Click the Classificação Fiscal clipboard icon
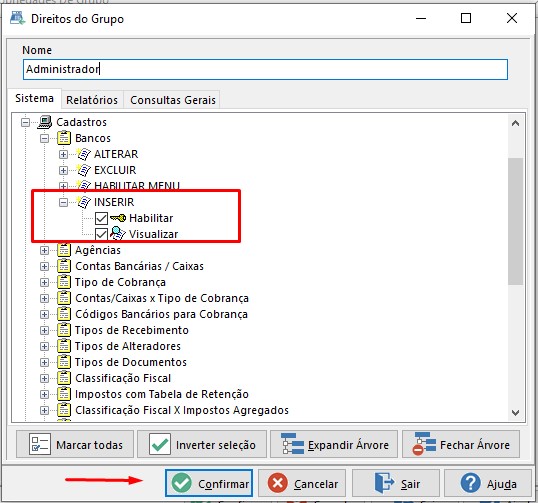Viewport: 538px width, 503px height. 64,378
